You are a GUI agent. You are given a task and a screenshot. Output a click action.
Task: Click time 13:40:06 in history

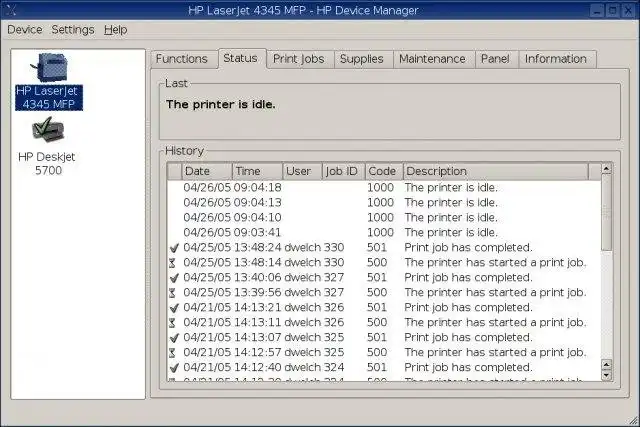pyautogui.click(x=258, y=278)
